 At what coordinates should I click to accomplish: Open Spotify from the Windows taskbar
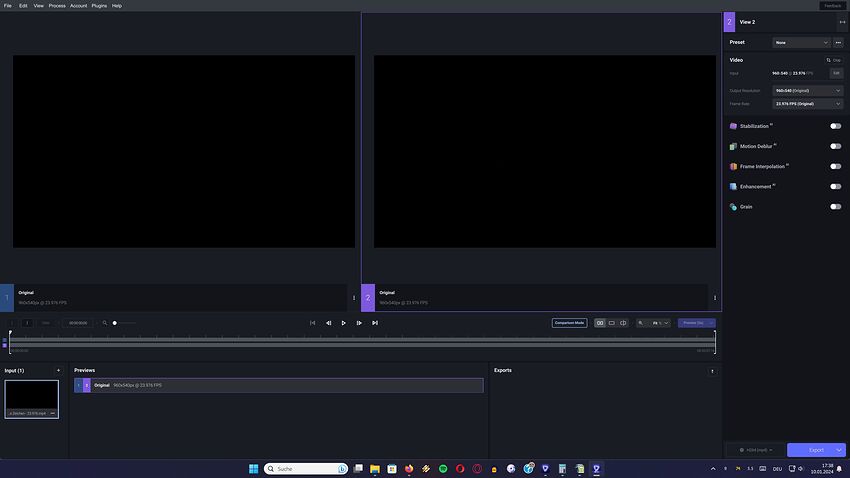click(x=443, y=468)
